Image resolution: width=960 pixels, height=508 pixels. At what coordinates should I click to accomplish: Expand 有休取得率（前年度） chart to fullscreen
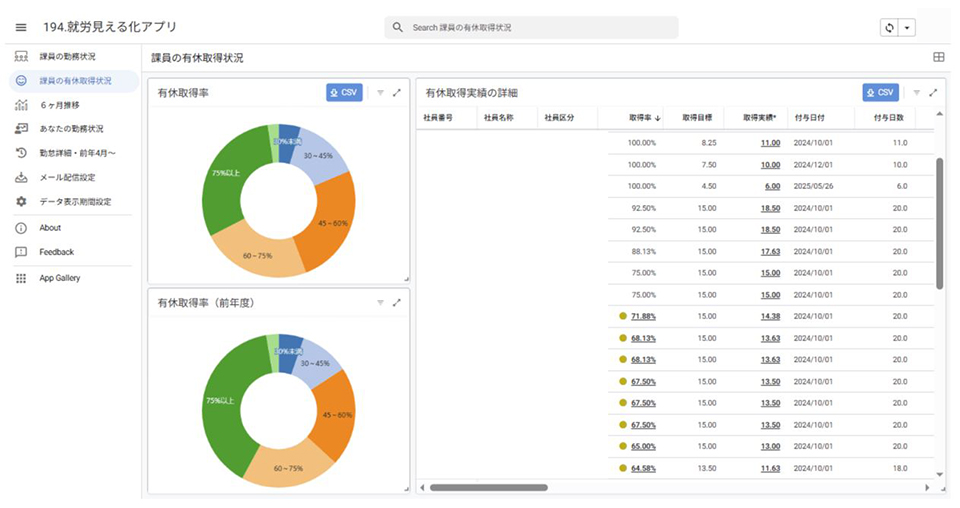397,302
